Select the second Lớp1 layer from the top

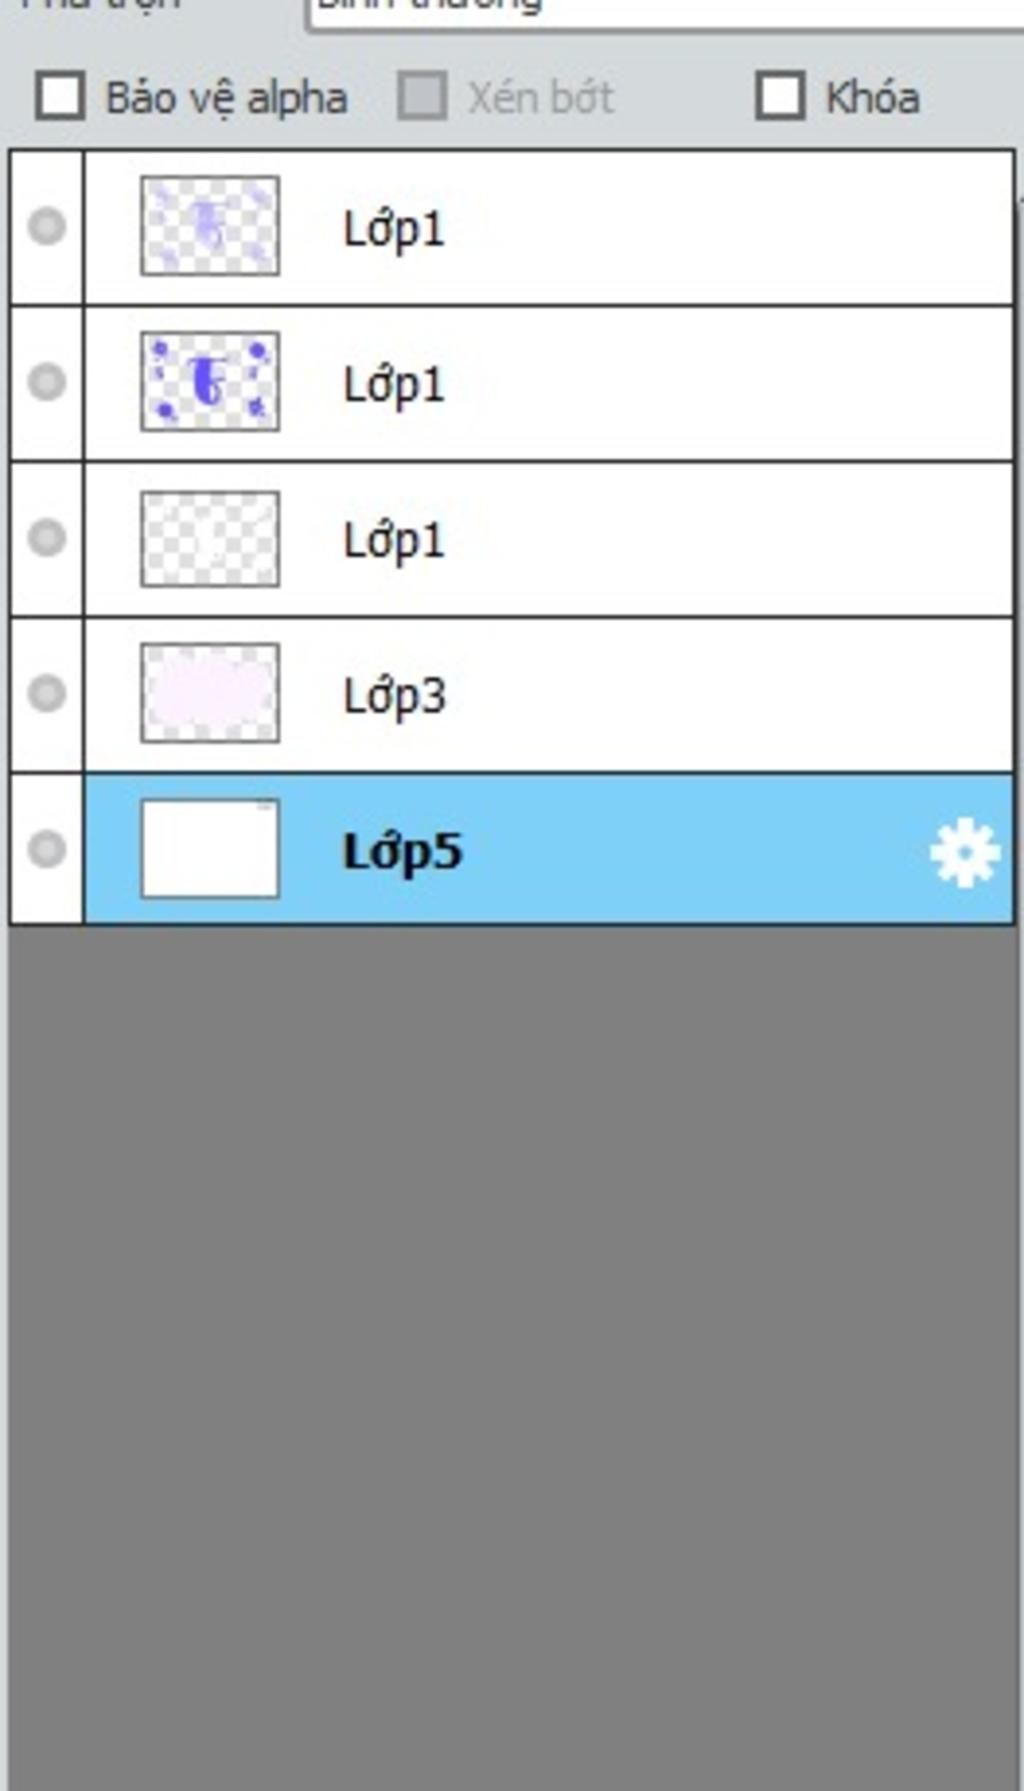(x=394, y=385)
